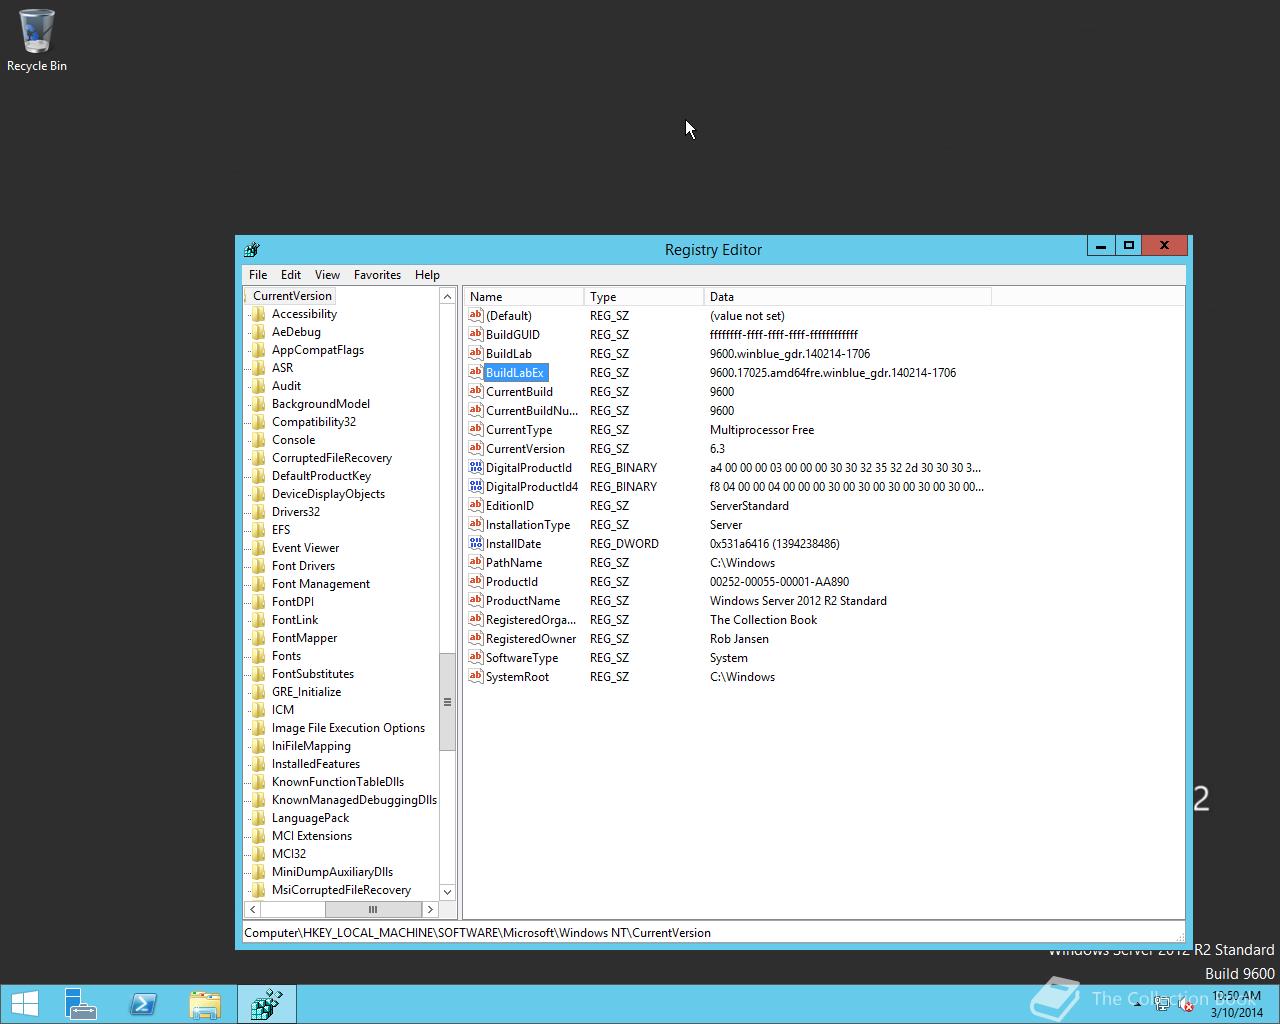
Task: Click folder icon of AeDebug key
Action: pyautogui.click(x=259, y=332)
